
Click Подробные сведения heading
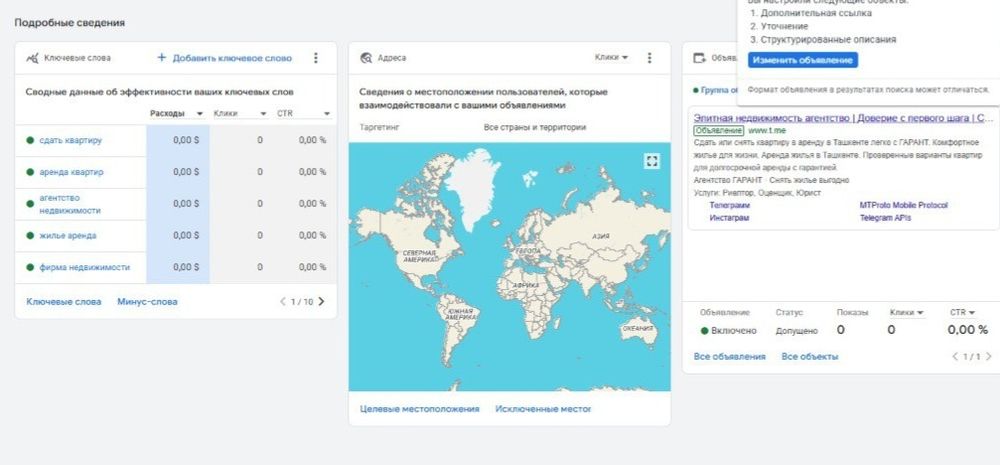tap(70, 22)
